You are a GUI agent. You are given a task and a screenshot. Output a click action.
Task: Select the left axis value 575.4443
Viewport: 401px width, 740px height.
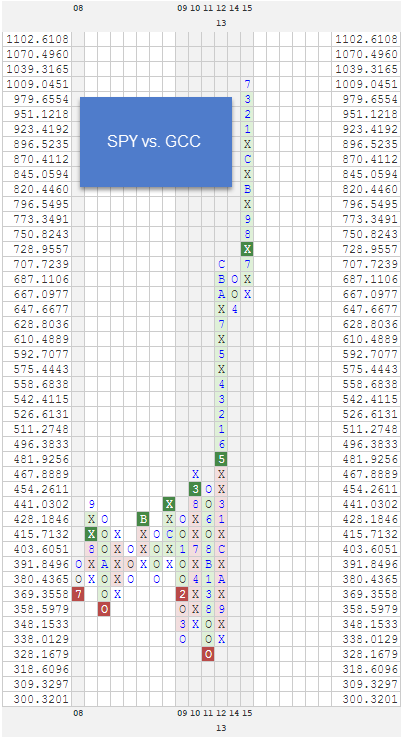pyautogui.click(x=41, y=369)
